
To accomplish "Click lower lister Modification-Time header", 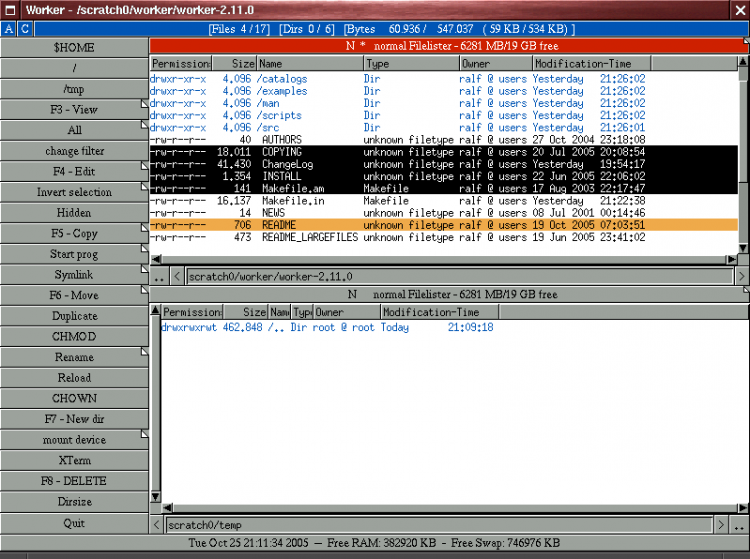I will [440, 312].
